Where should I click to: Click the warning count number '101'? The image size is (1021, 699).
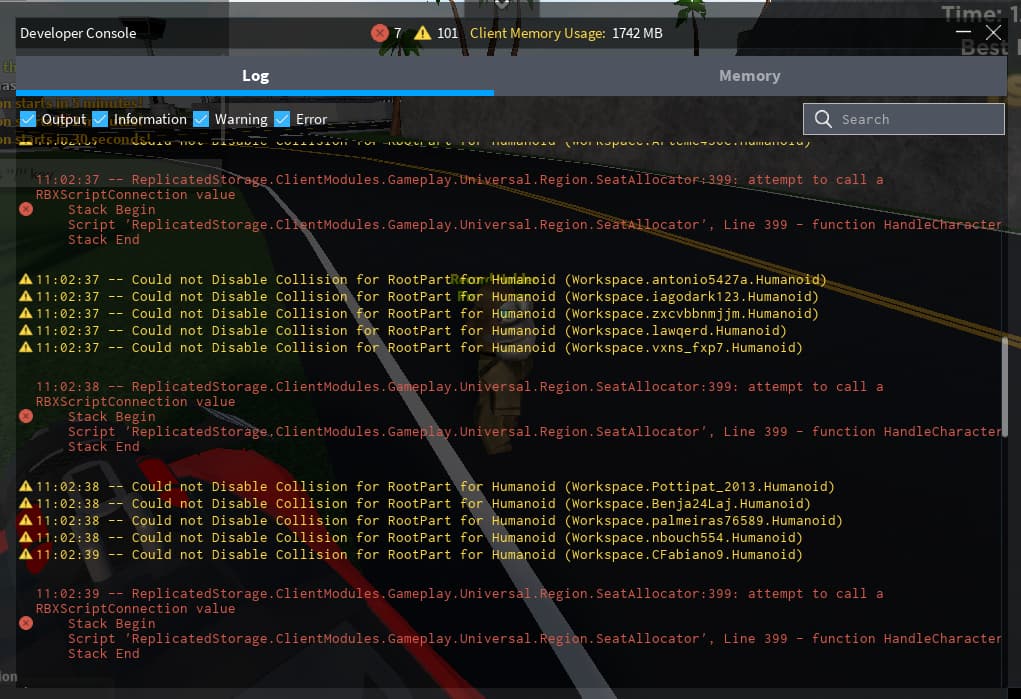tap(447, 33)
